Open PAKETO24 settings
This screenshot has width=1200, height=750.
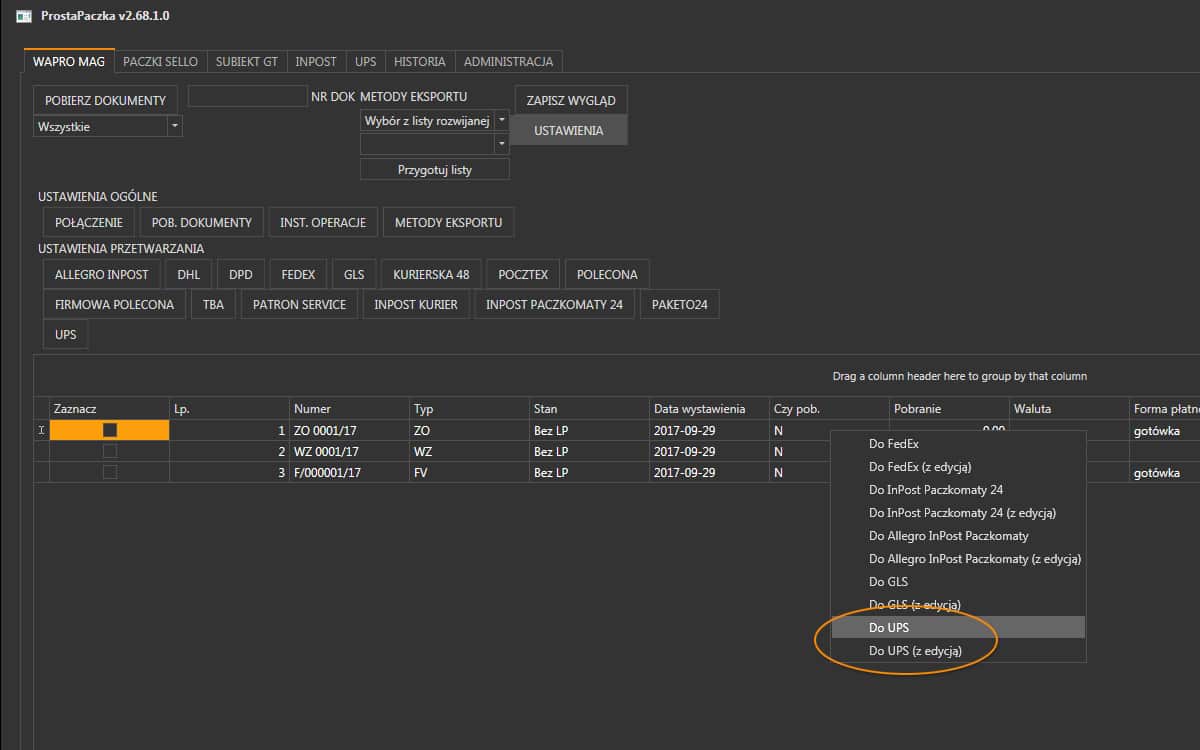(680, 304)
